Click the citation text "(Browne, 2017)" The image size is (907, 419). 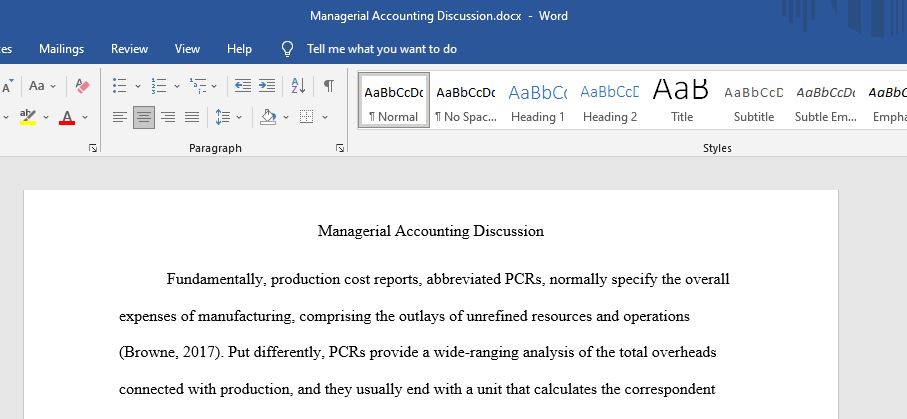coord(171,352)
